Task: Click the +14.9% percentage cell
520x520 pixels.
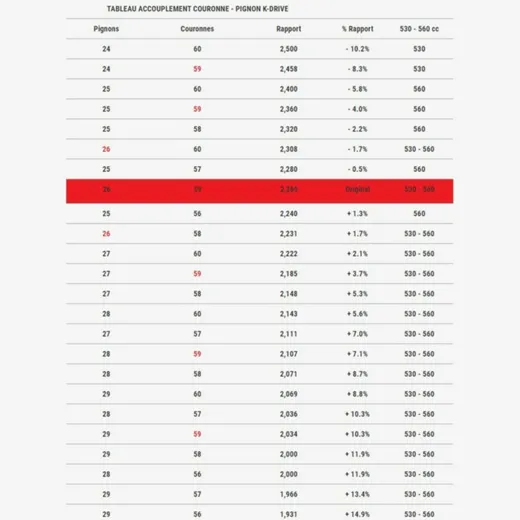Action: coord(357,514)
